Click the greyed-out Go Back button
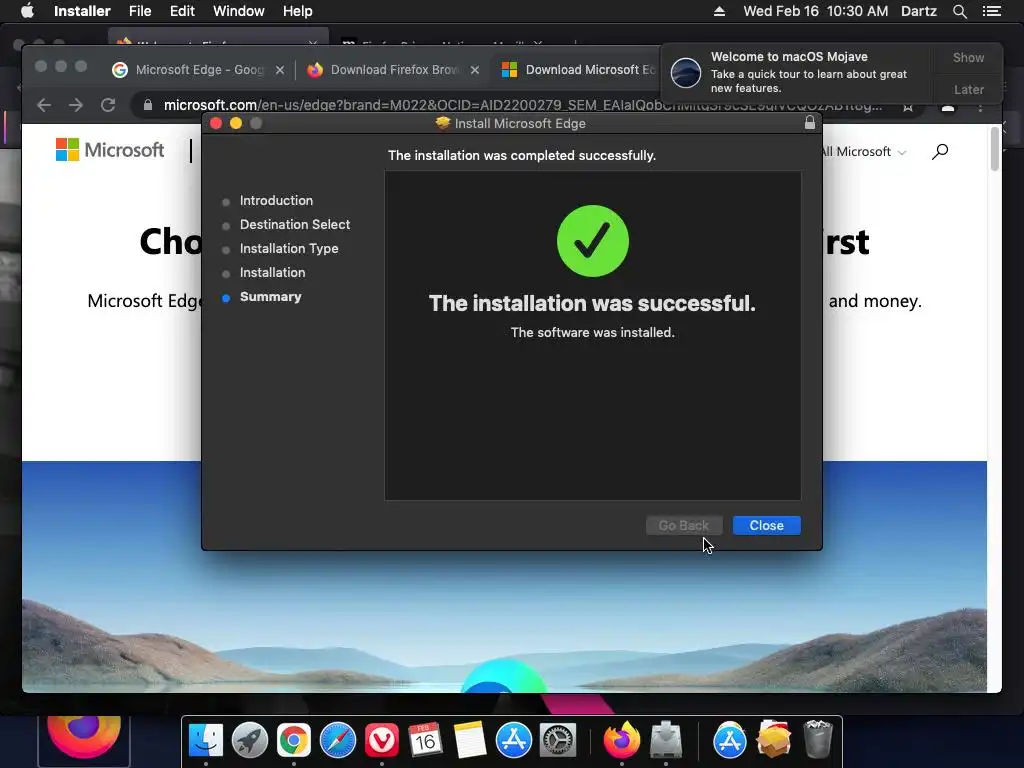Screen dimensions: 1024x768 683,526
